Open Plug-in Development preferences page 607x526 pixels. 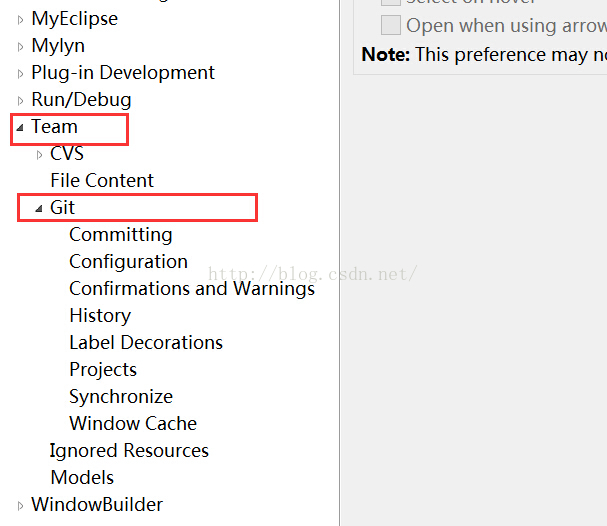pyautogui.click(x=123, y=73)
